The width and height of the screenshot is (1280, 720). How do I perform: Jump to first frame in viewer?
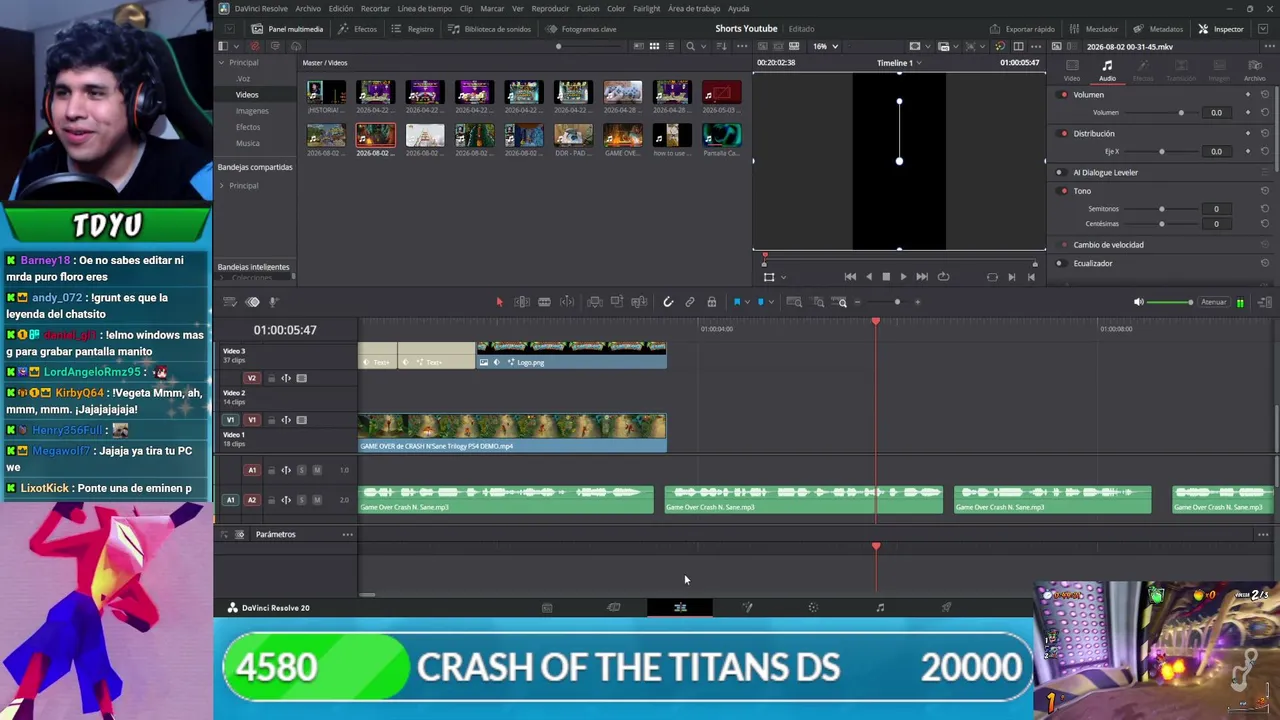pyautogui.click(x=850, y=277)
